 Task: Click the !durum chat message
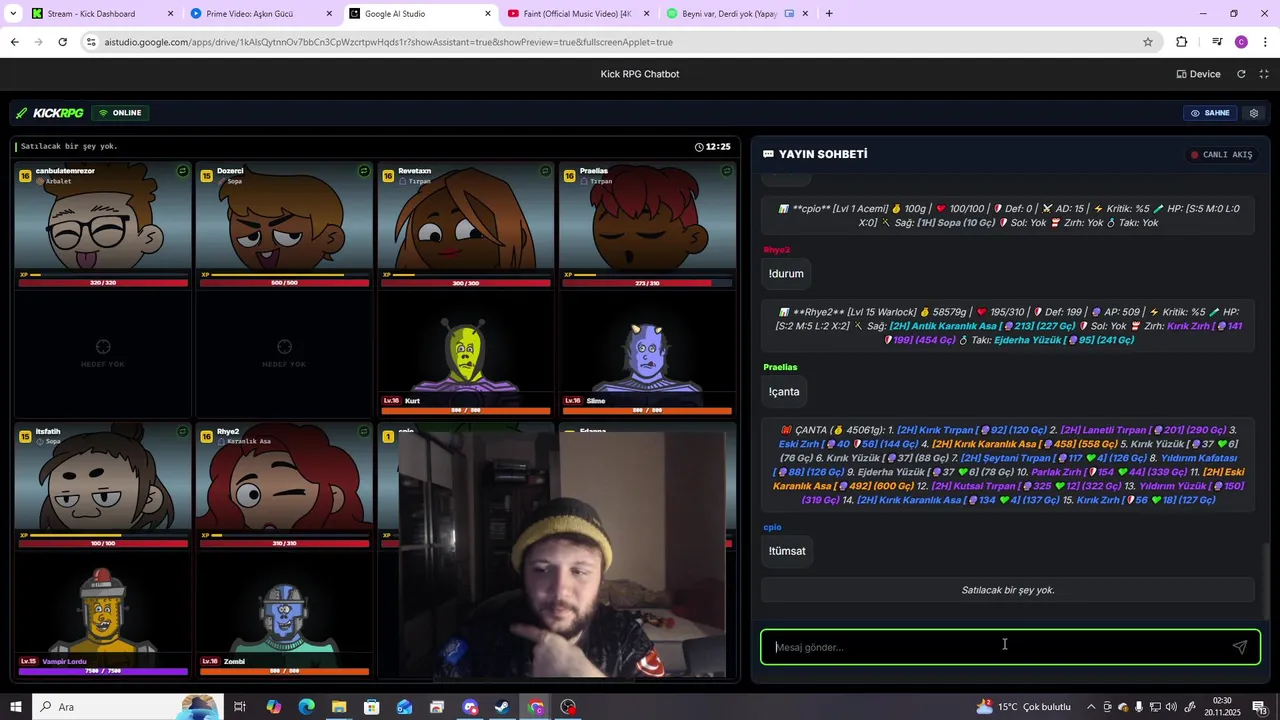tap(786, 273)
